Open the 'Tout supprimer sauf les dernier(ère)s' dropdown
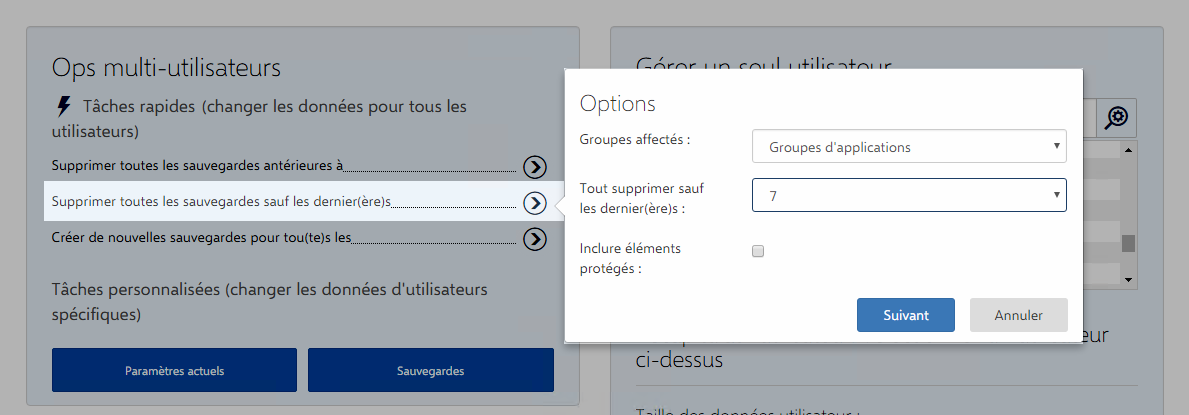 pos(909,195)
